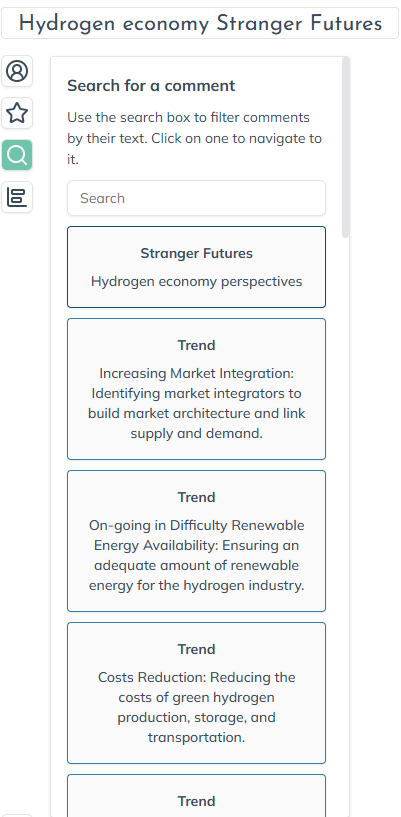
Task: Click into the Search input box
Action: coord(196,198)
